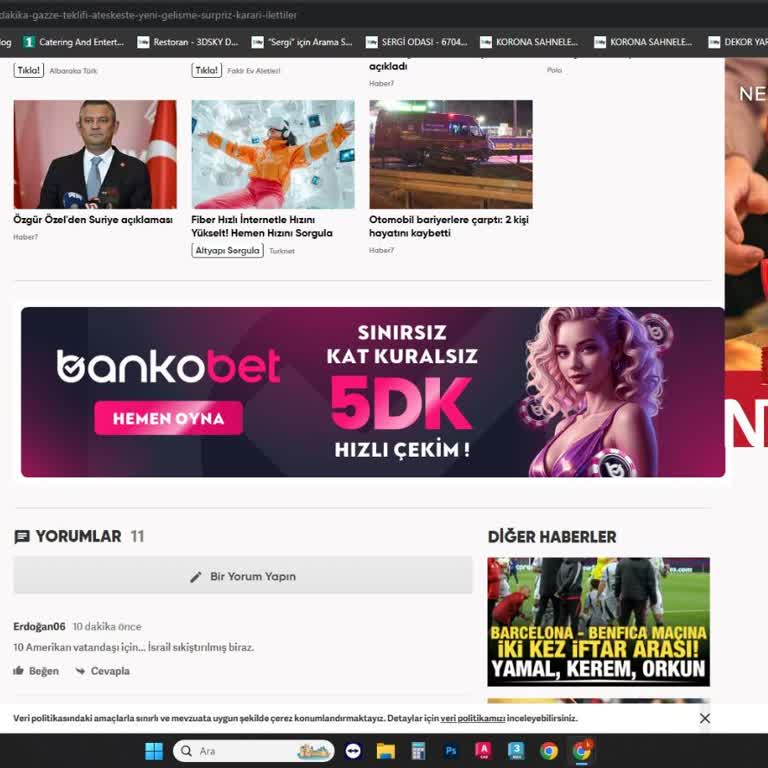Click HEMEN OYNA on bankobet banner
Image resolution: width=768 pixels, height=768 pixels.
tap(168, 418)
